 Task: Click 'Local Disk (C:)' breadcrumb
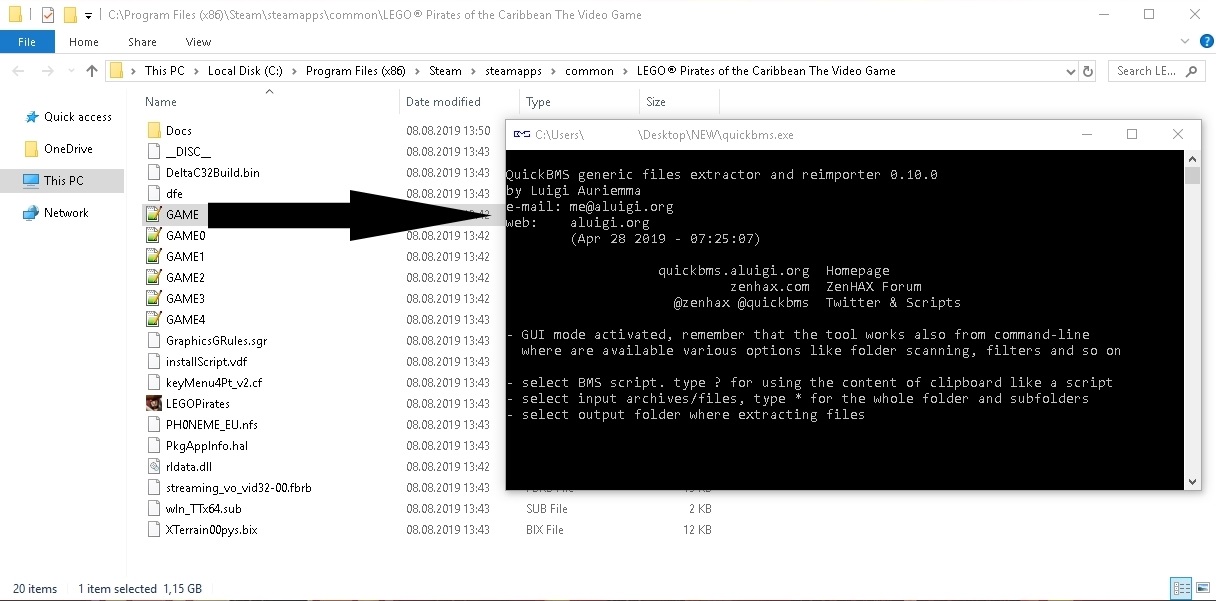tap(246, 71)
